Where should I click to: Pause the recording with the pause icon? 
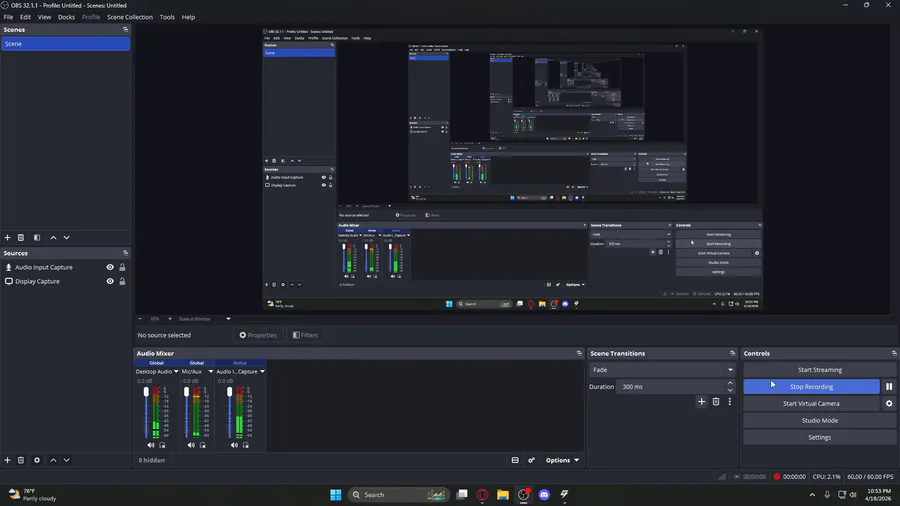tap(889, 387)
